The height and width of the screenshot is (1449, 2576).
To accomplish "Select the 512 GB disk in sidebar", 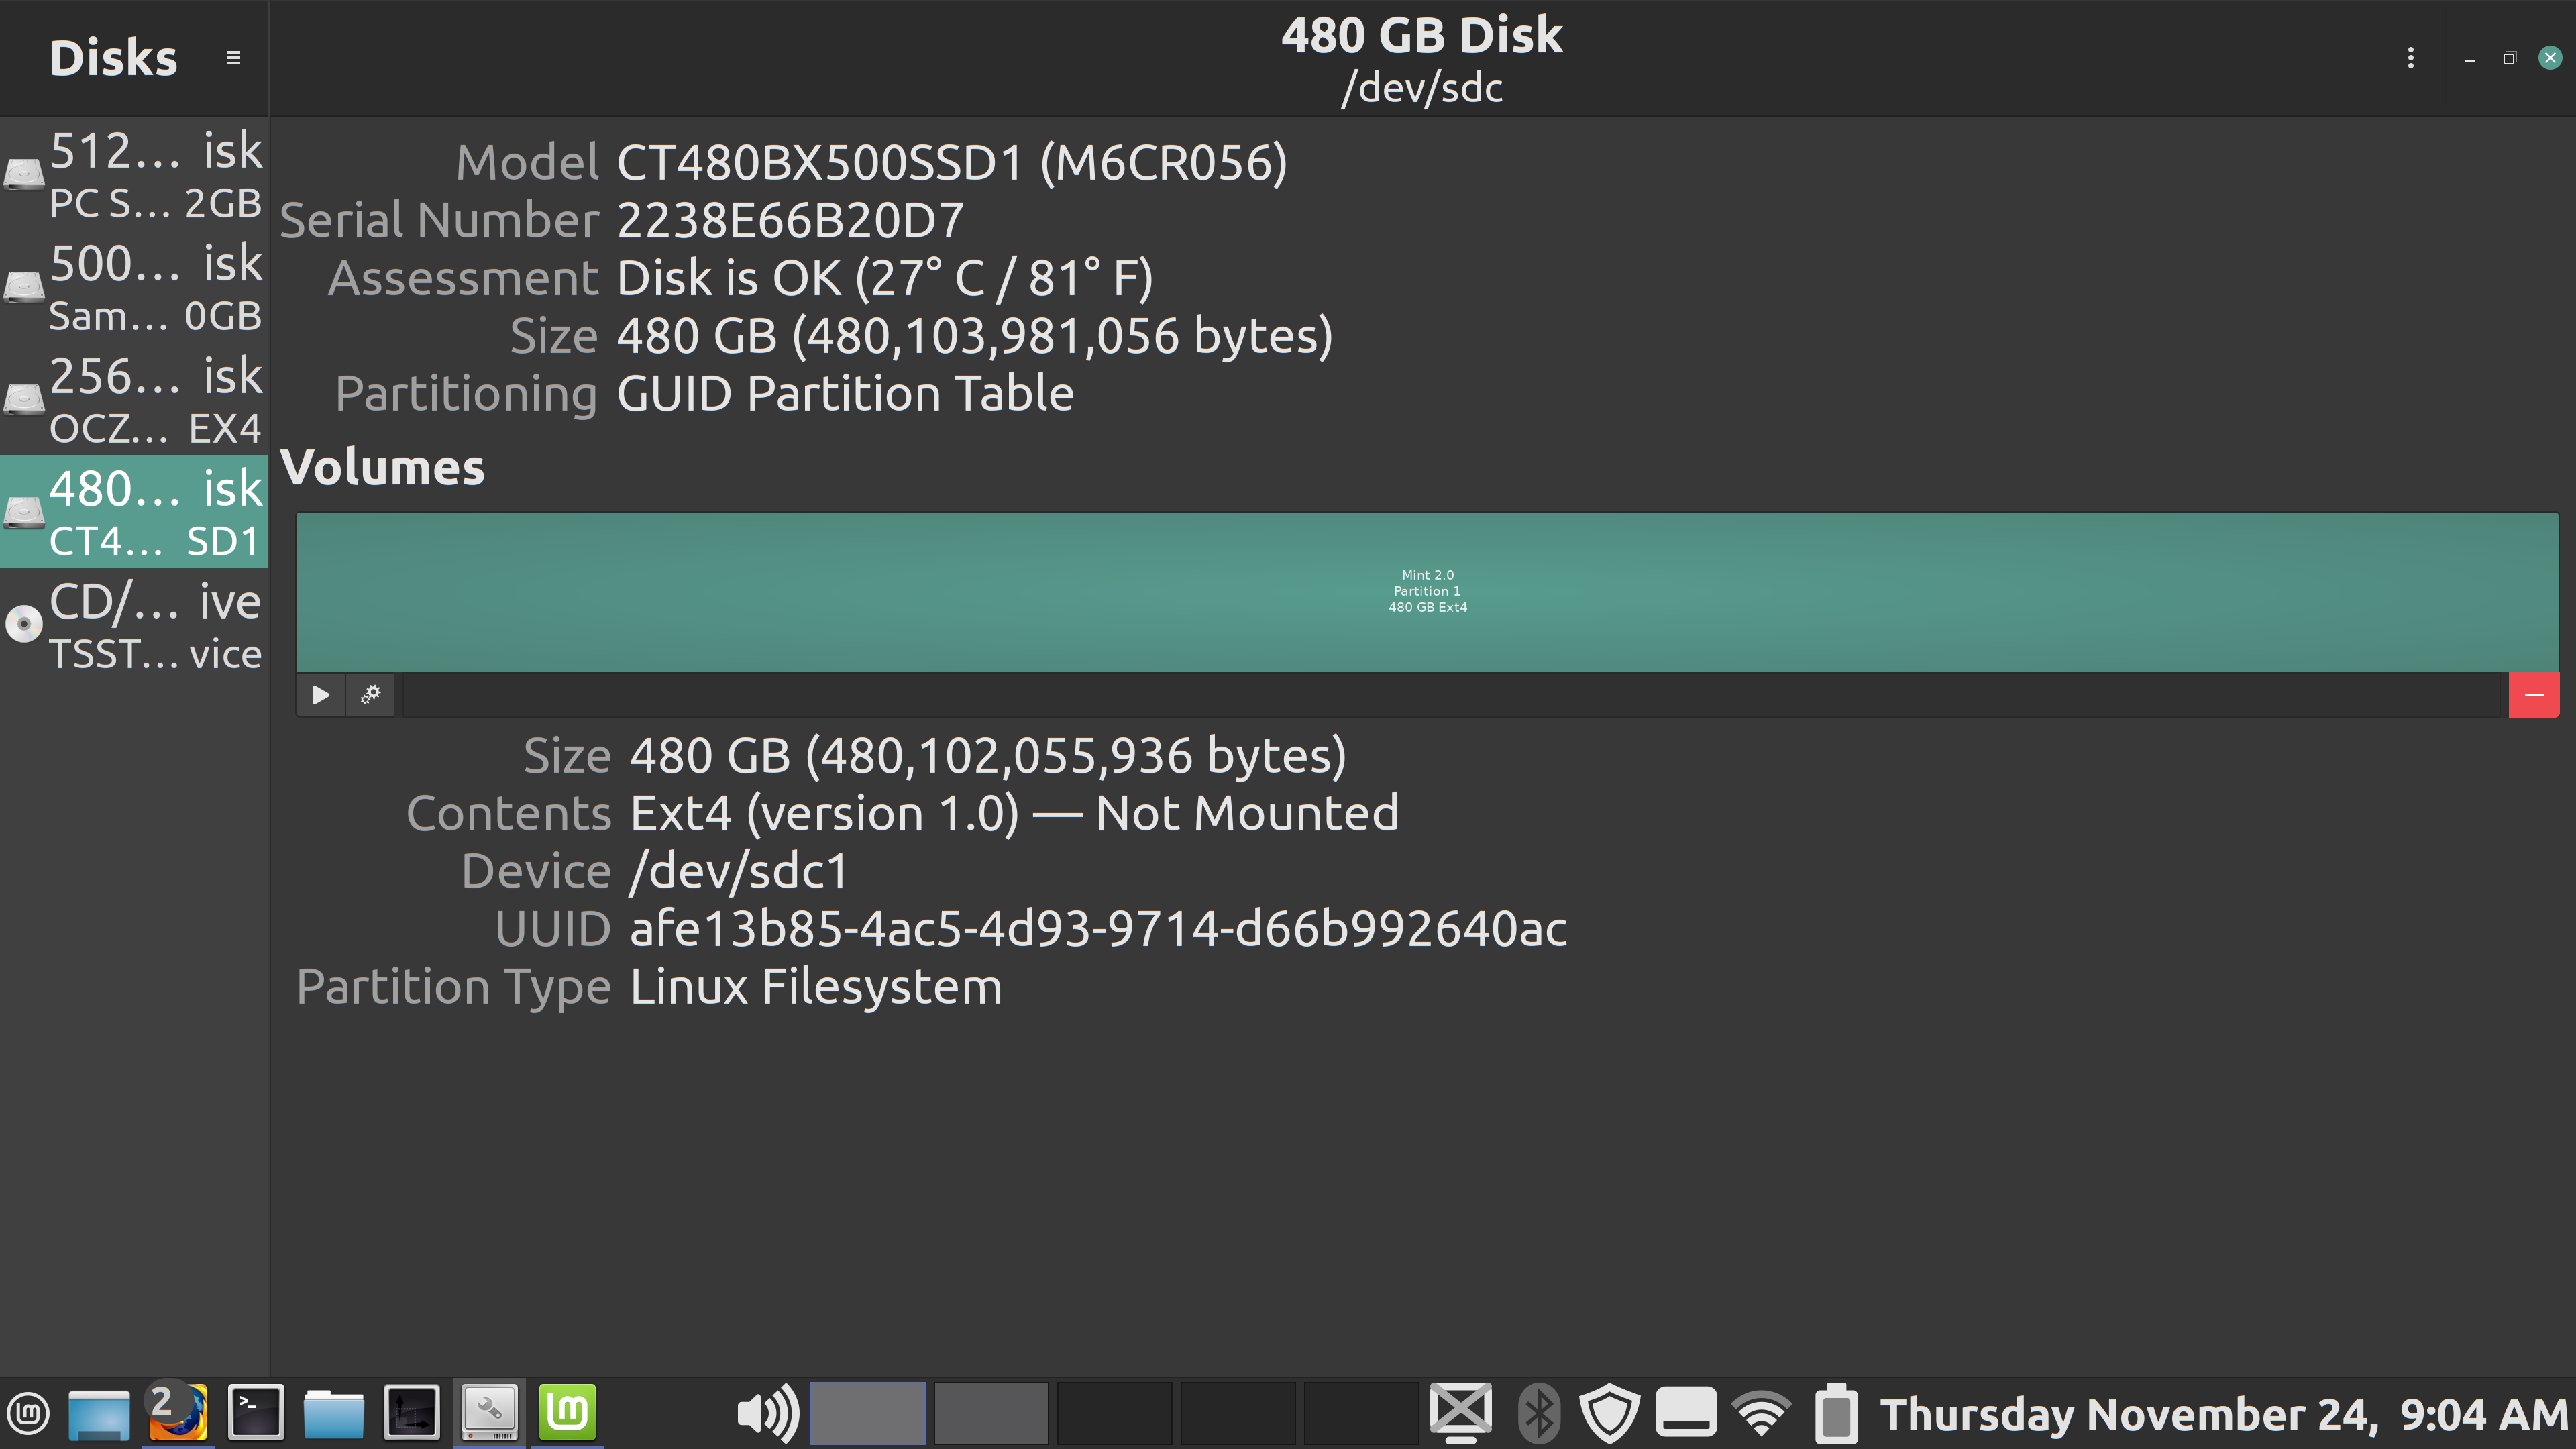I will (134, 175).
